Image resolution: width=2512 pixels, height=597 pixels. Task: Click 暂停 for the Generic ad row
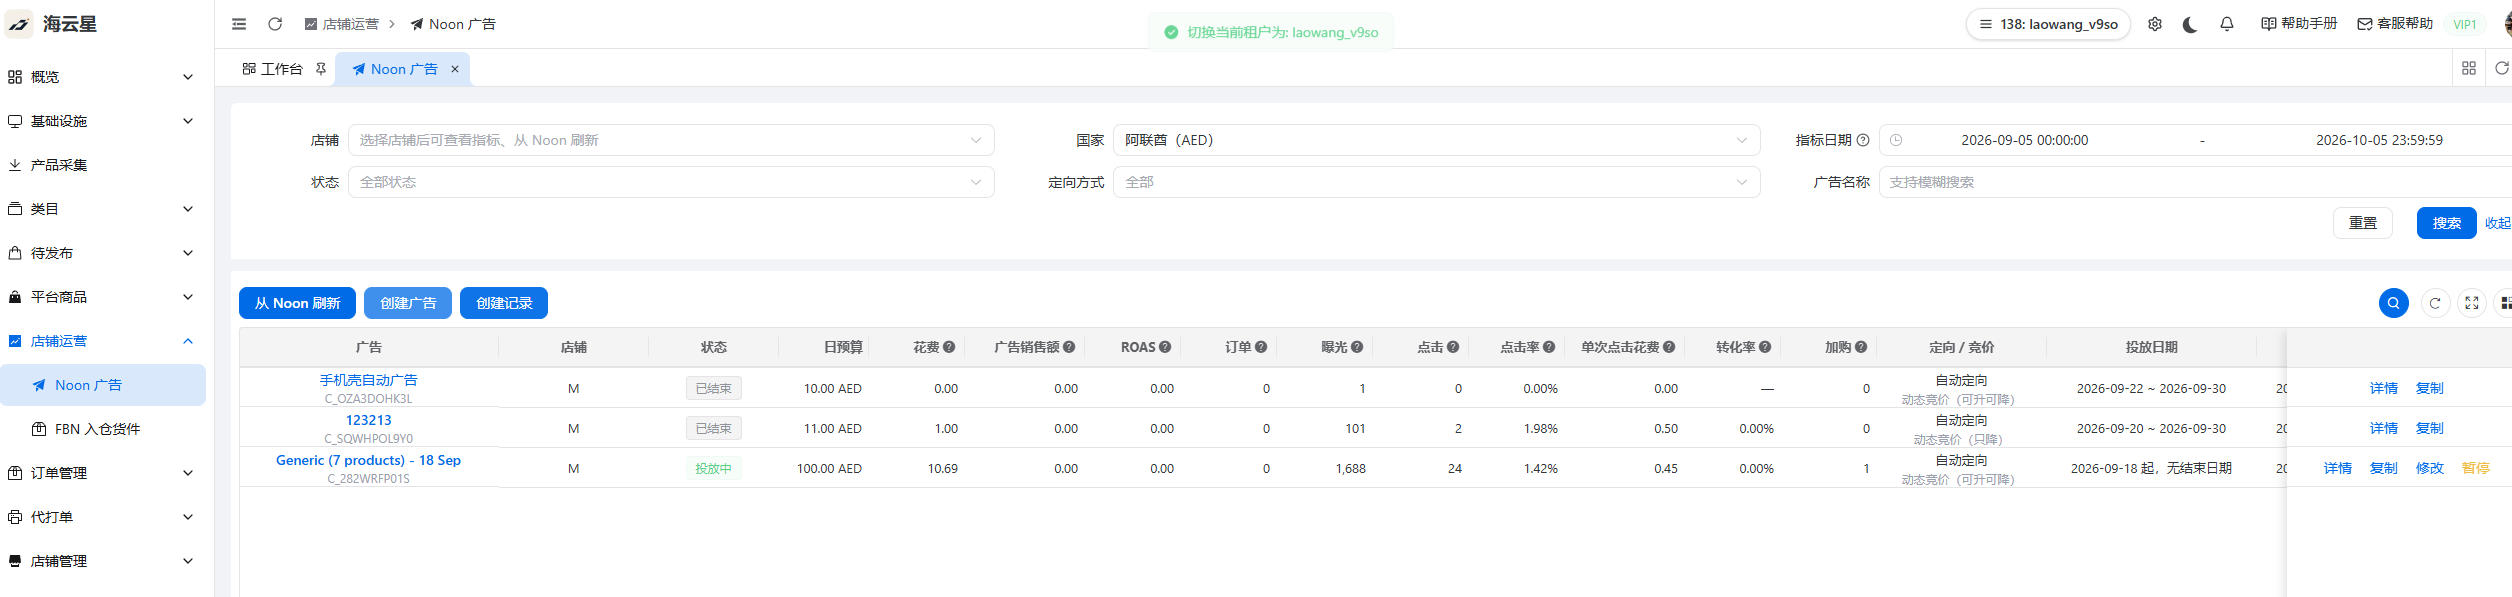click(2476, 468)
